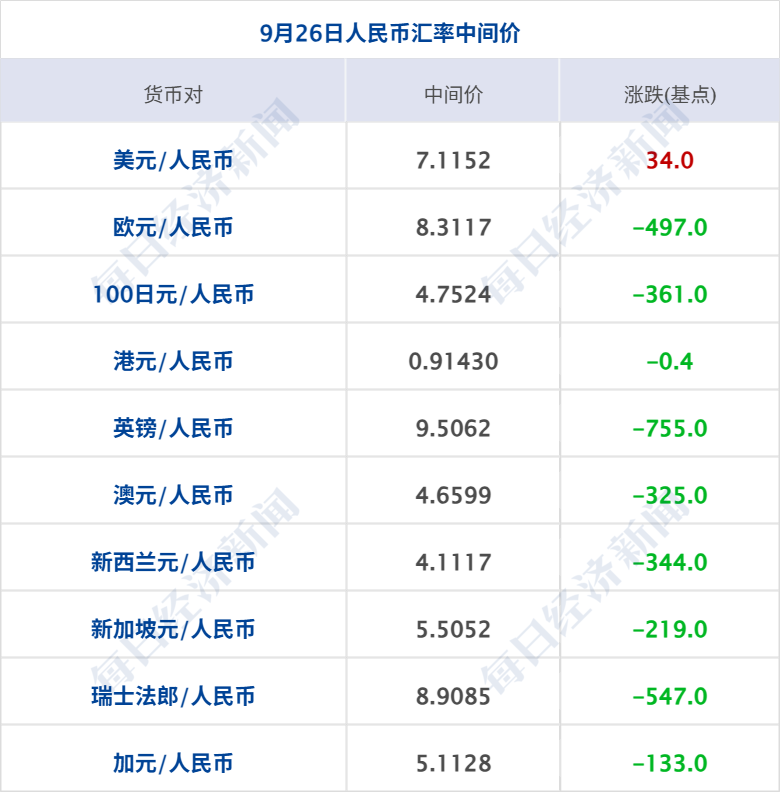This screenshot has width=780, height=792.
Task: Click the 涨跌(基点) column header
Action: coord(669,95)
